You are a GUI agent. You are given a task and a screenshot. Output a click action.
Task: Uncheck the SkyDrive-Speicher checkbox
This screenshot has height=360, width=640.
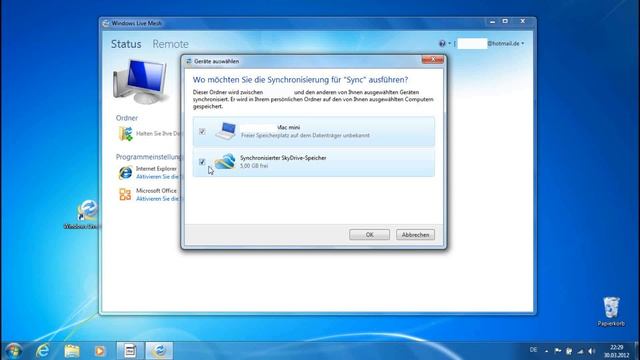click(202, 162)
